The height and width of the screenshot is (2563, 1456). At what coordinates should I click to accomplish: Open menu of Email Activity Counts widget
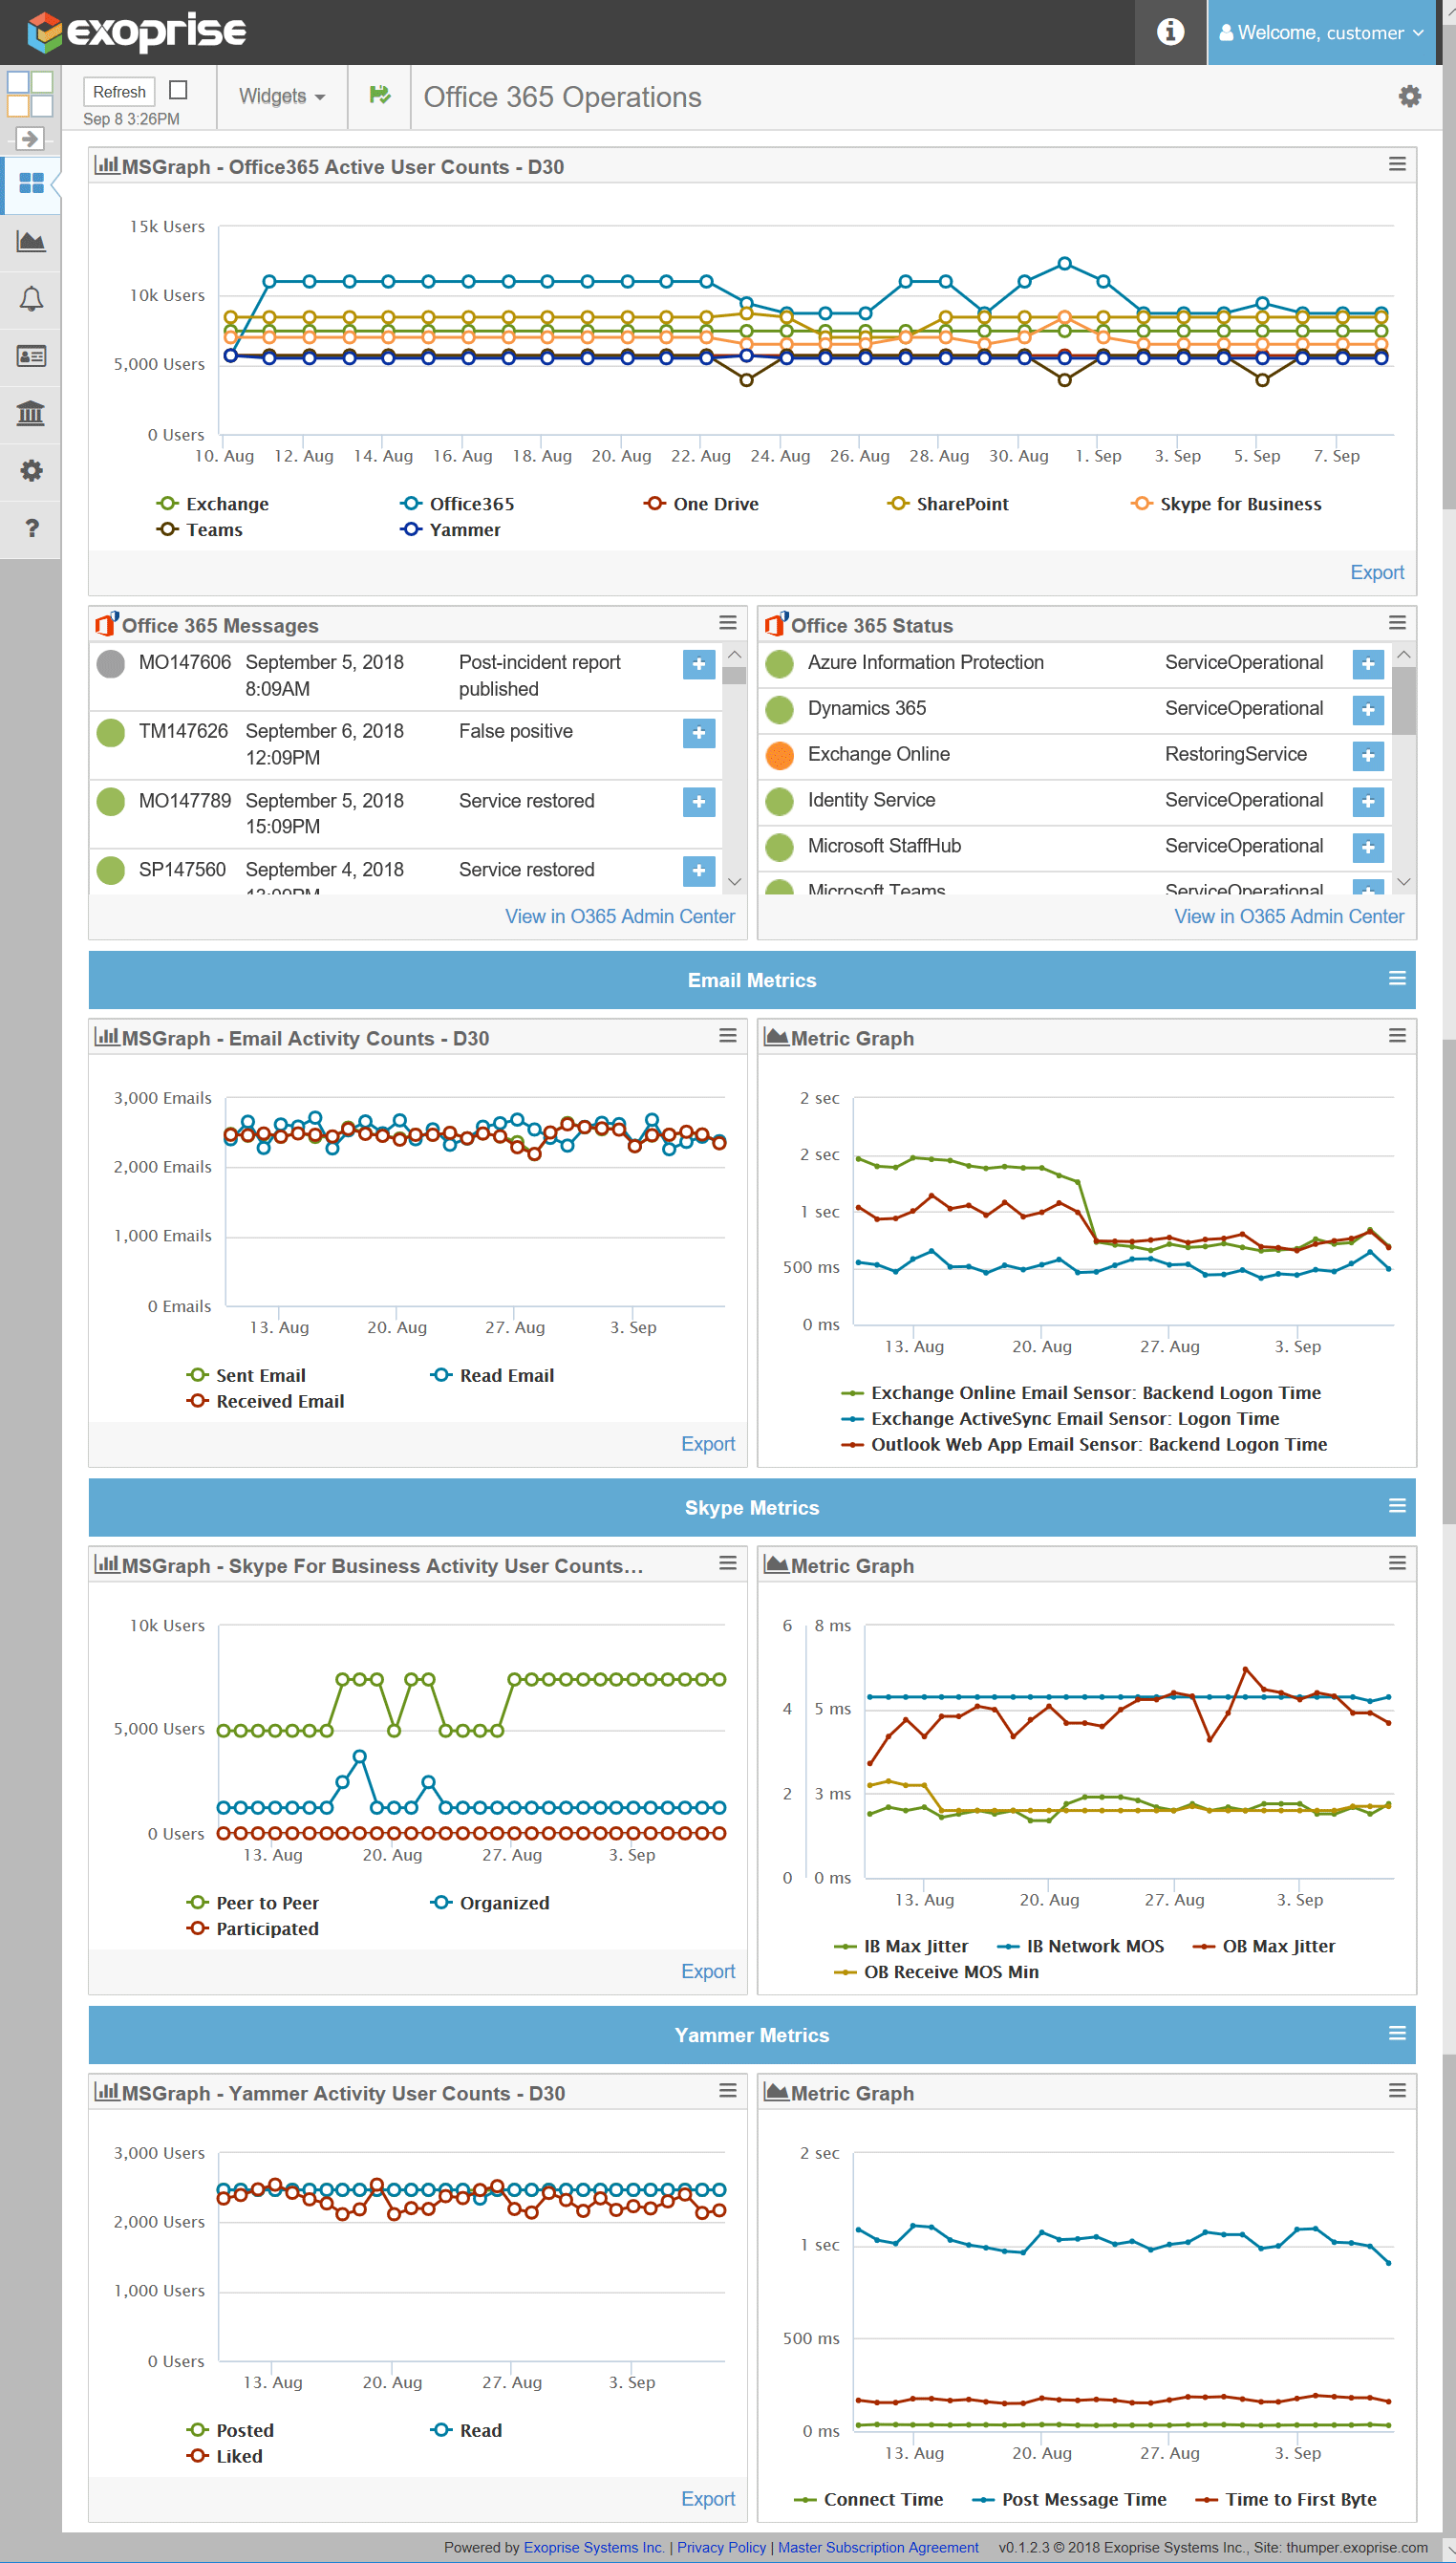(x=727, y=1035)
